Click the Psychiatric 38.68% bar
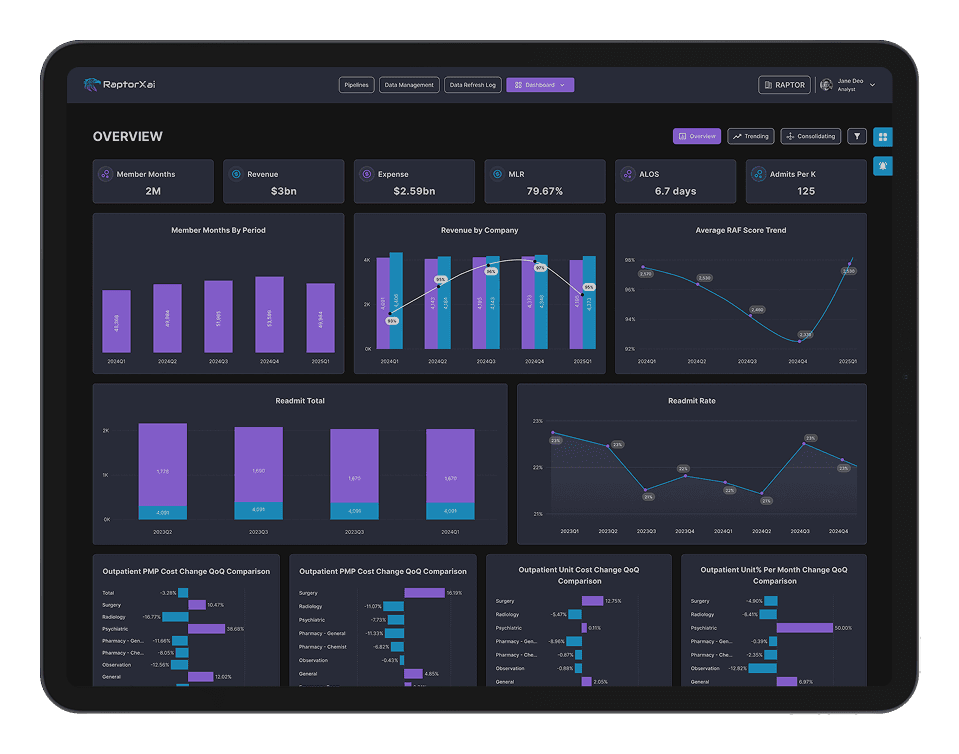 (x=206, y=629)
